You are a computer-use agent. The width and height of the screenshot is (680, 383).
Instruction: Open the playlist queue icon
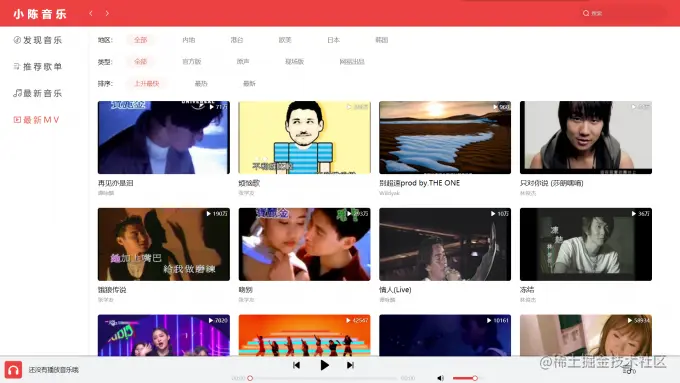coord(629,370)
